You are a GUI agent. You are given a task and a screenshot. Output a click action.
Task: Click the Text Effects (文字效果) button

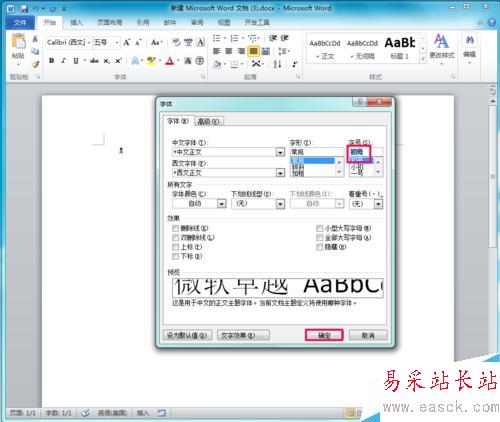[x=243, y=335]
